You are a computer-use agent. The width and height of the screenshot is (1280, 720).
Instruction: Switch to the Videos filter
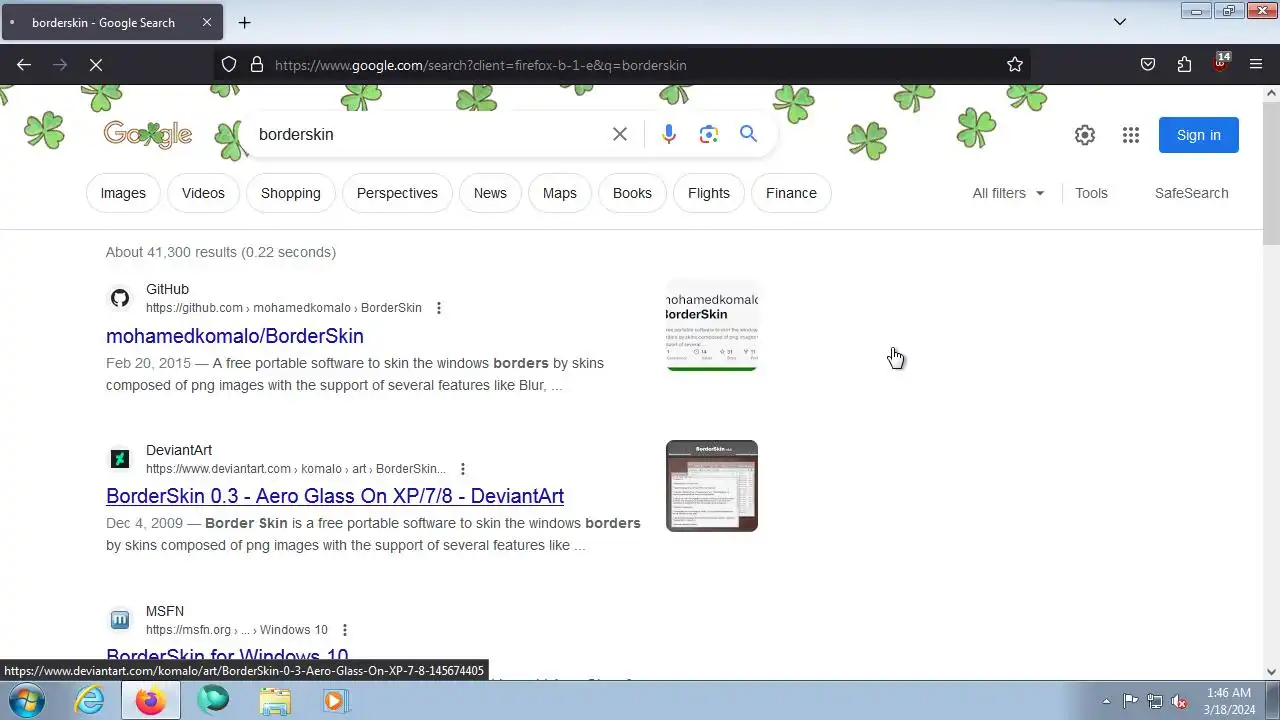(x=203, y=193)
